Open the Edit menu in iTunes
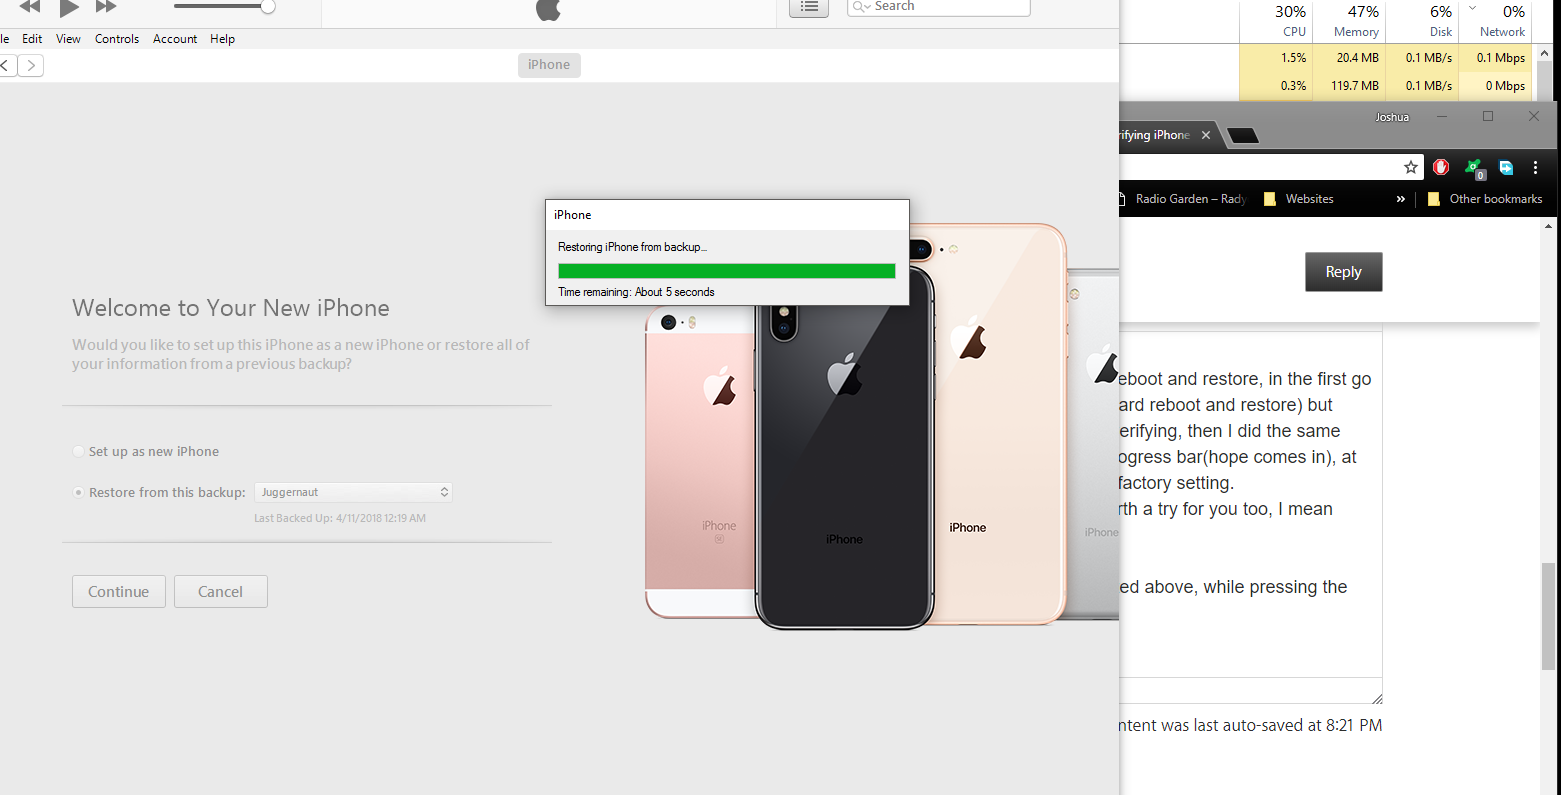 32,39
